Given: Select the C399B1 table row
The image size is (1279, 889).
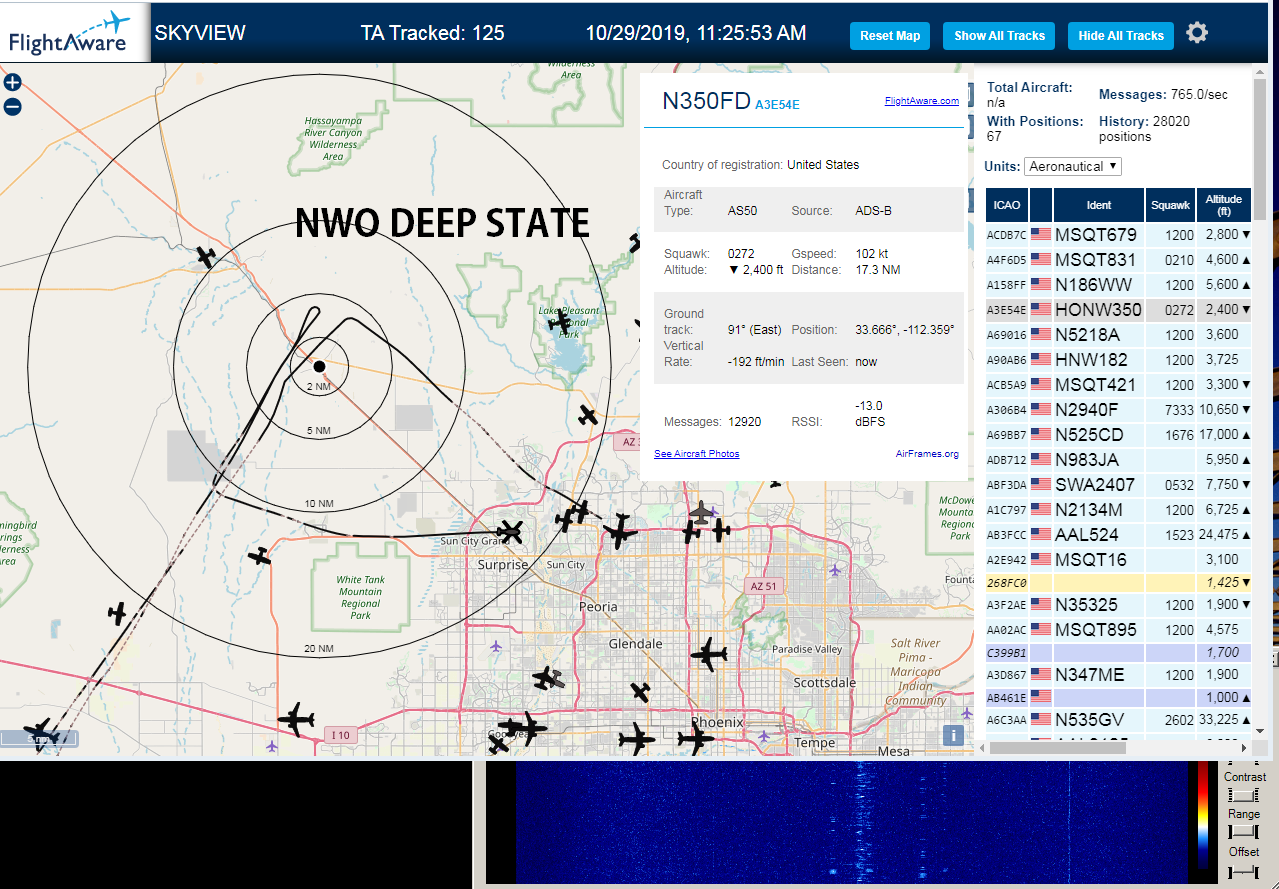Looking at the screenshot, I should coord(1119,652).
